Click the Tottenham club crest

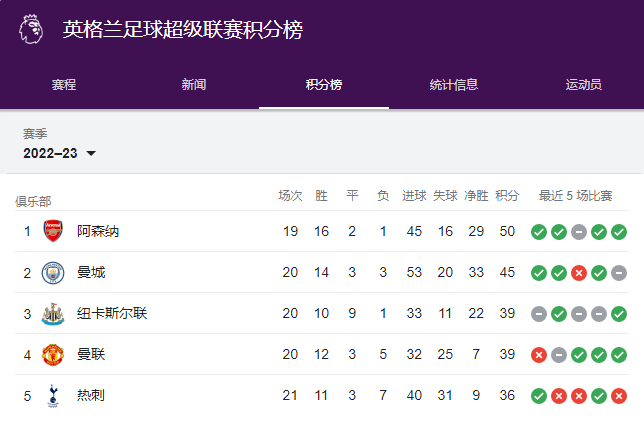coord(52,396)
